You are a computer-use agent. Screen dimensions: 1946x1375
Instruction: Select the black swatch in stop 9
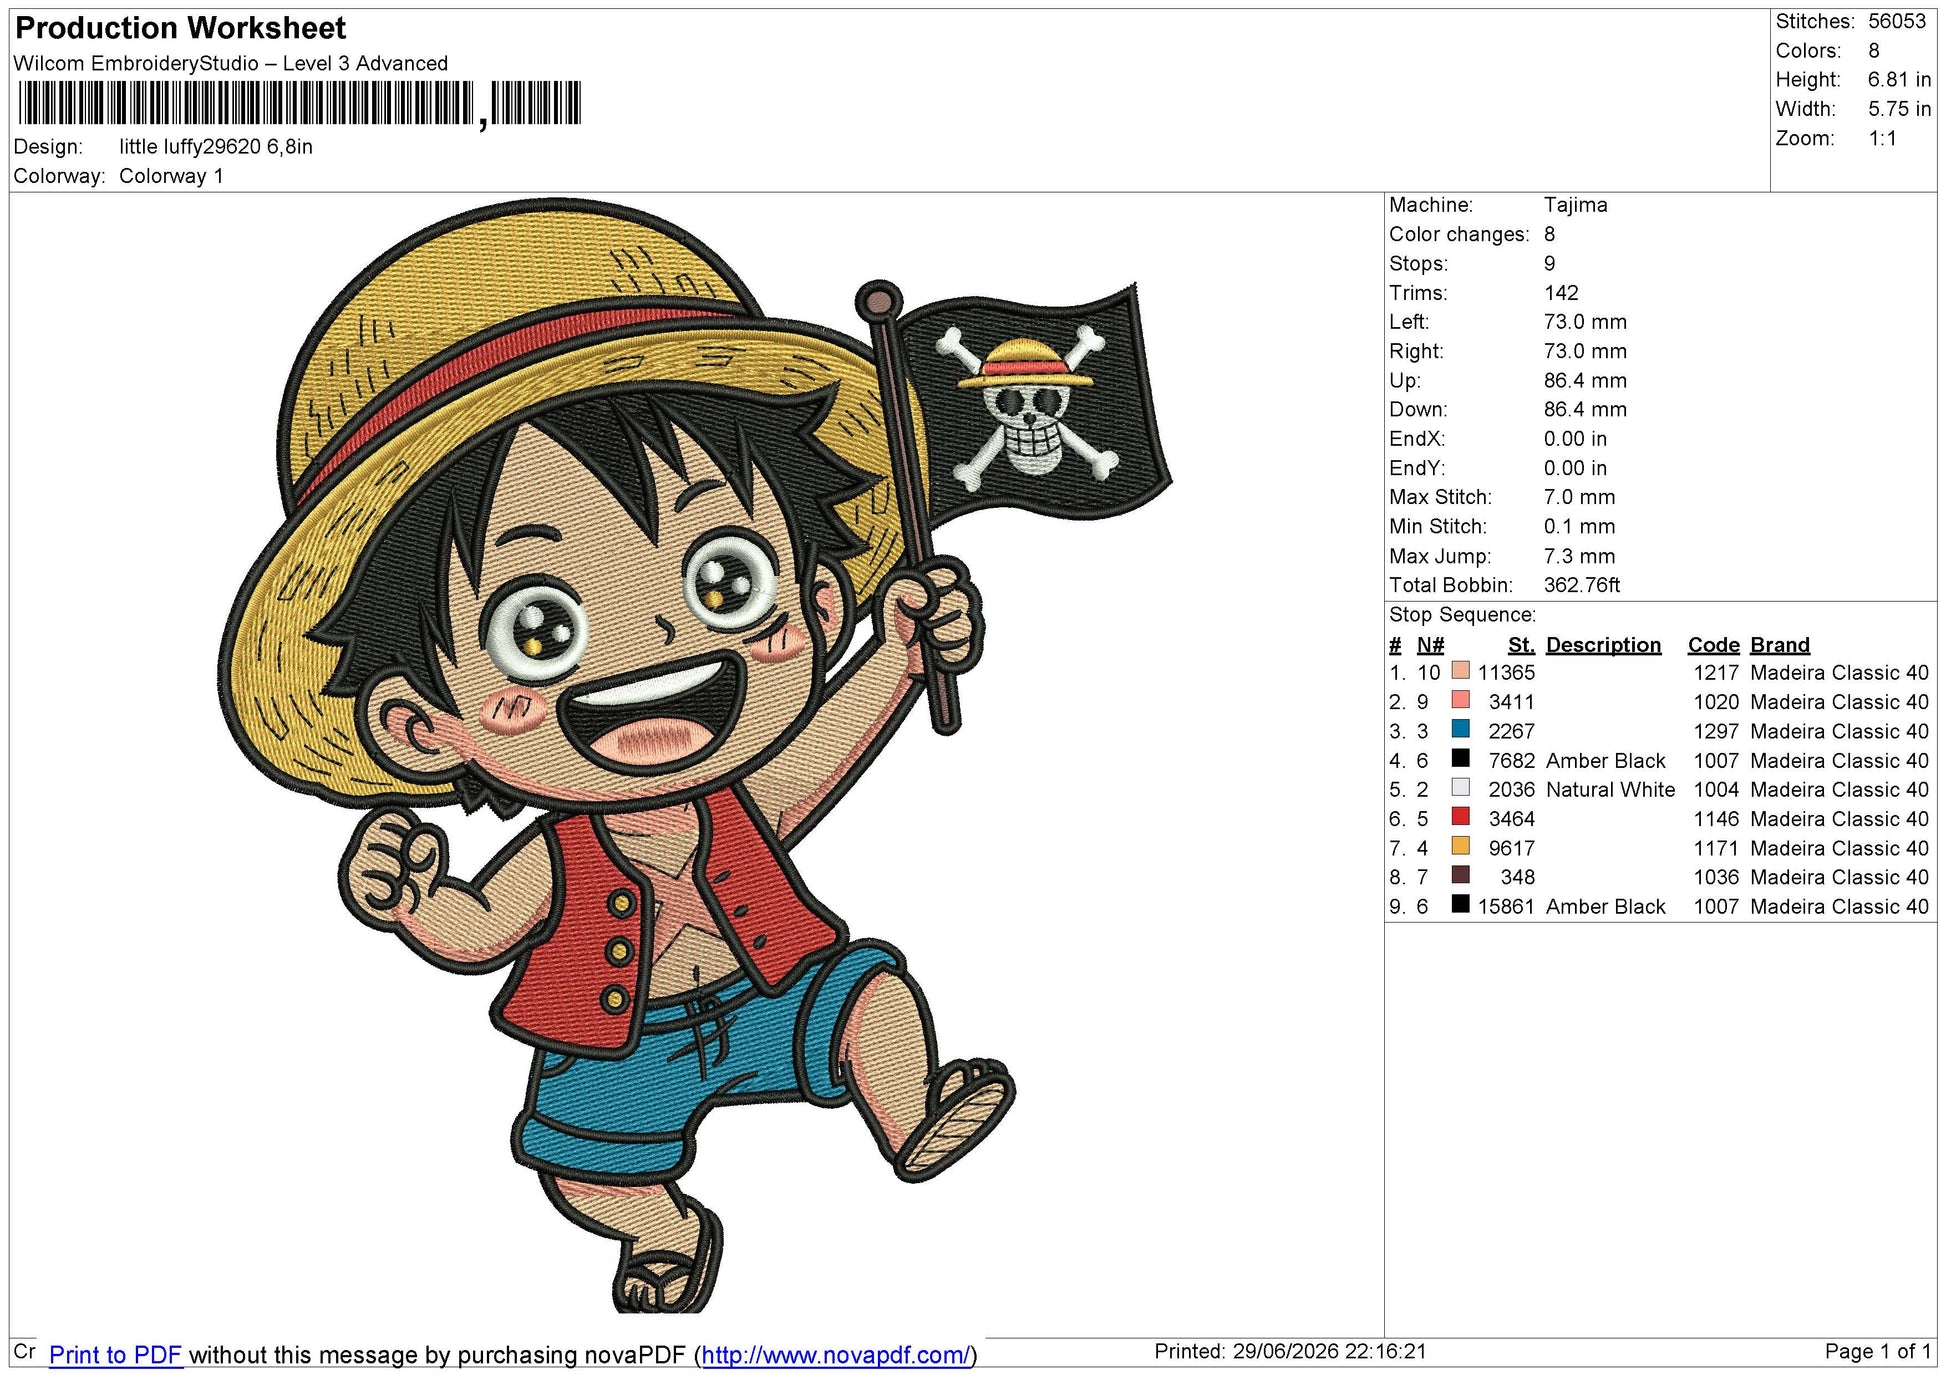click(1460, 905)
